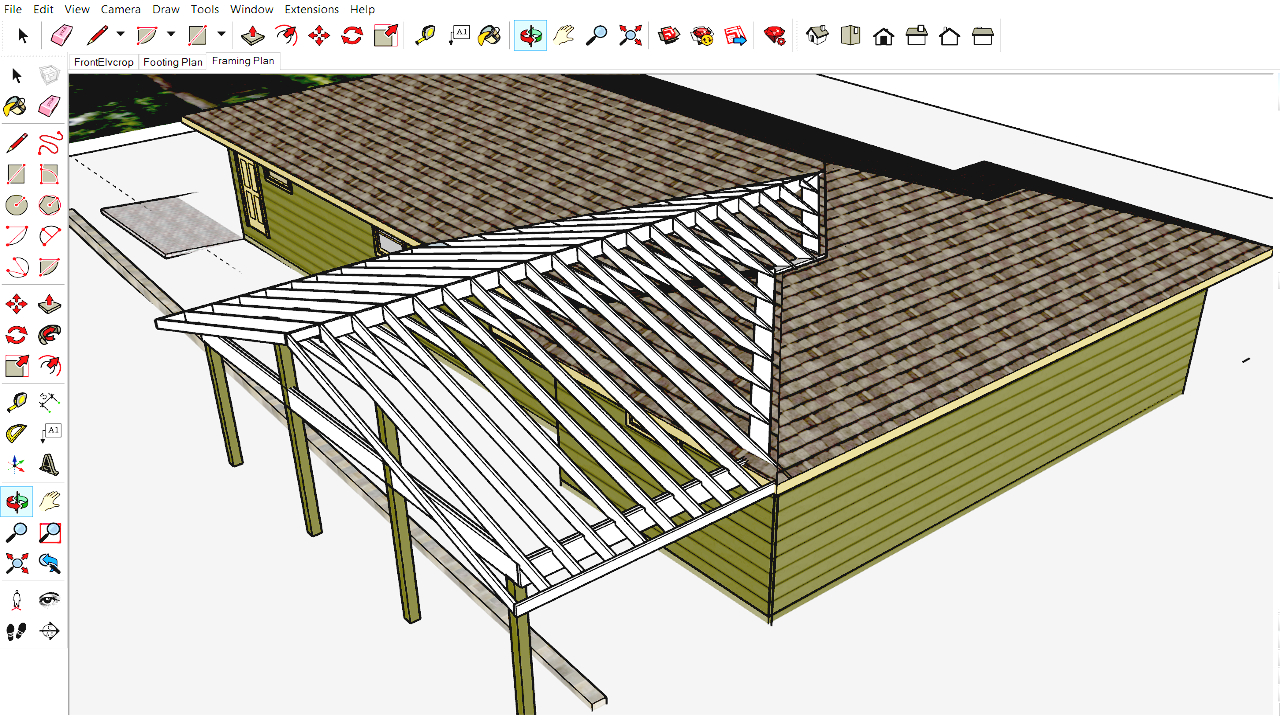Screen dimensions: 1280x720
Task: Click Zoom Extents in top toolbar
Action: [x=630, y=36]
